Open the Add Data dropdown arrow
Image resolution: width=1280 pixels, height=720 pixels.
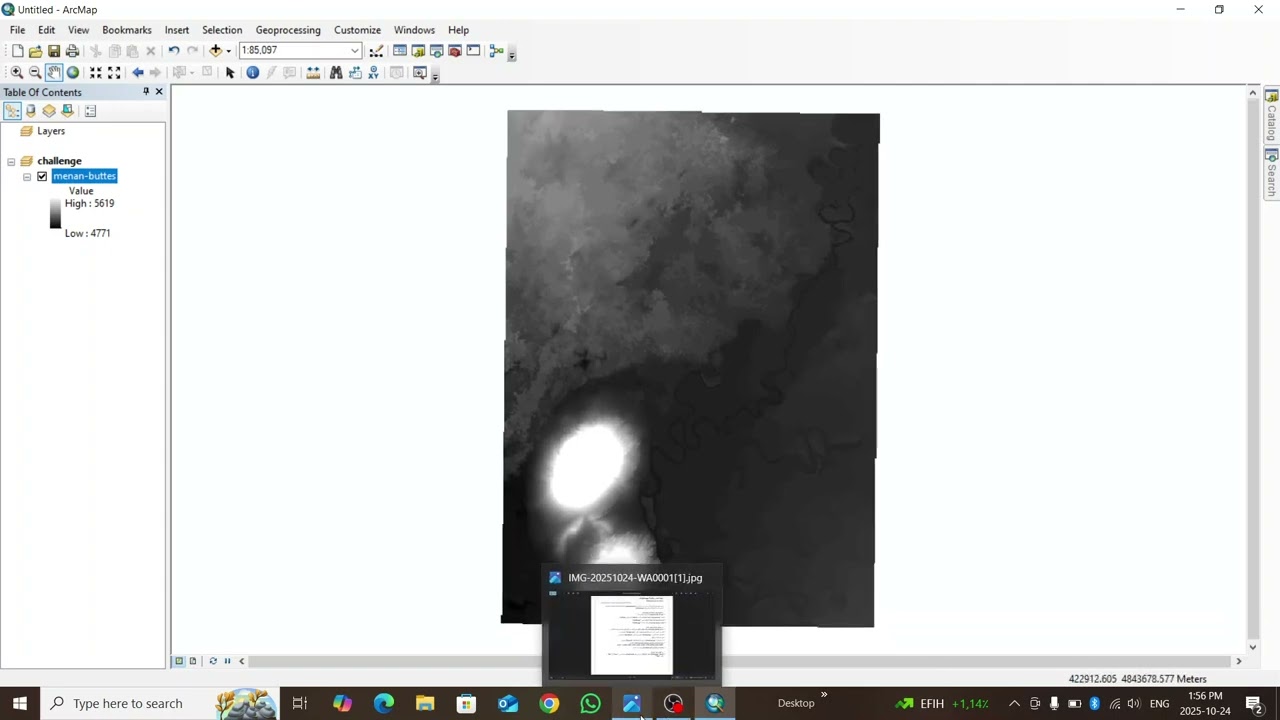pos(228,51)
